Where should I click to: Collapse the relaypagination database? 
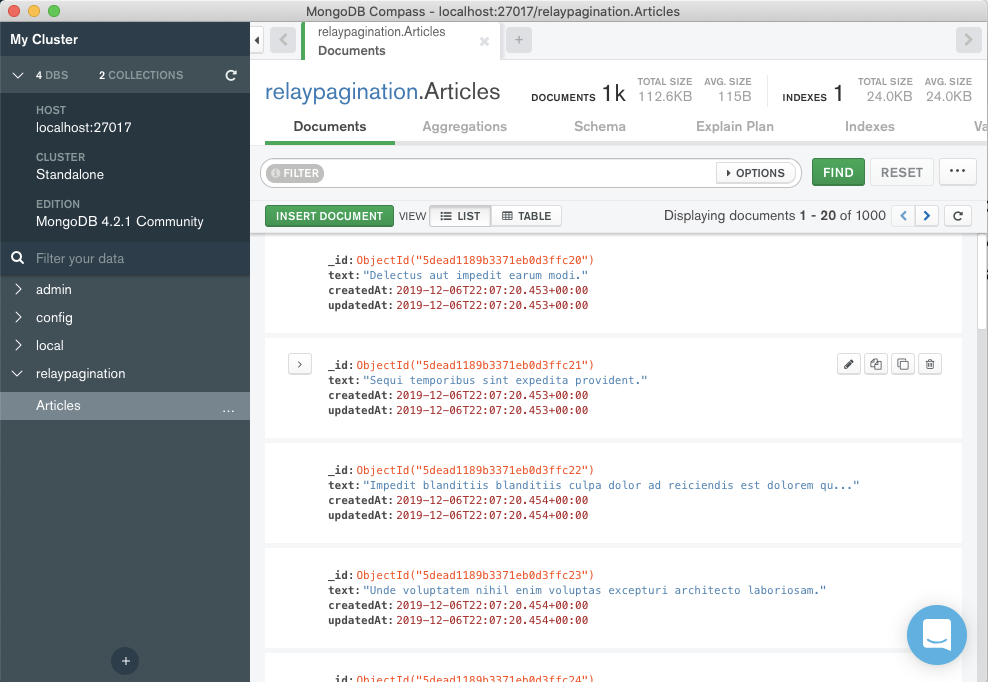[x=18, y=373]
